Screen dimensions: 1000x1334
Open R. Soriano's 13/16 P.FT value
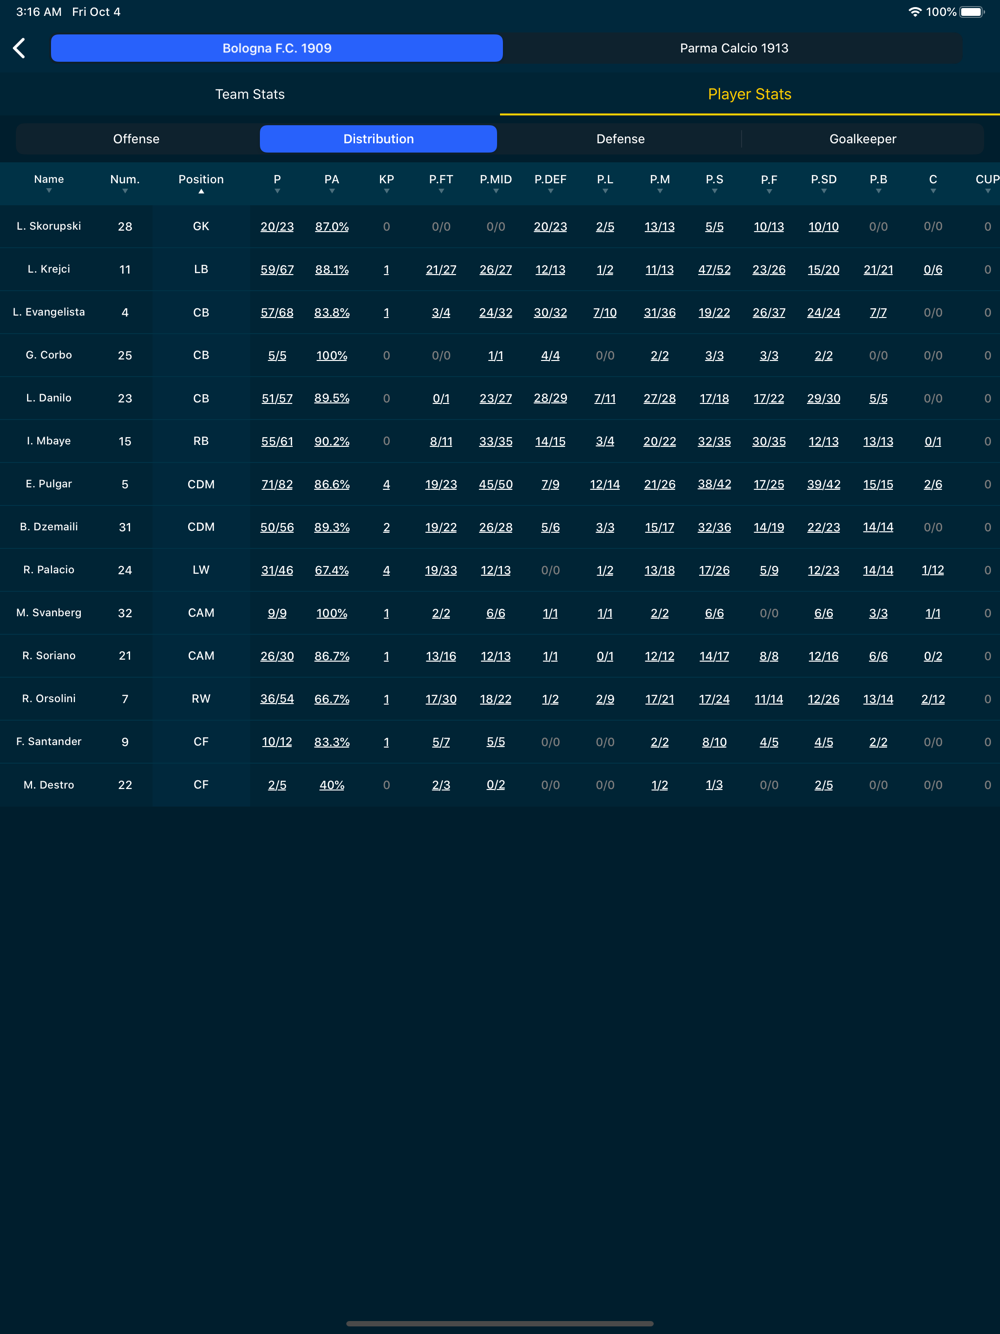tap(441, 656)
